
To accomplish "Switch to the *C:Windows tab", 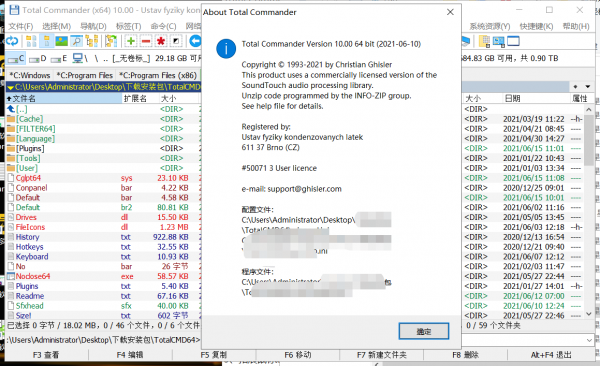I will 29,75.
